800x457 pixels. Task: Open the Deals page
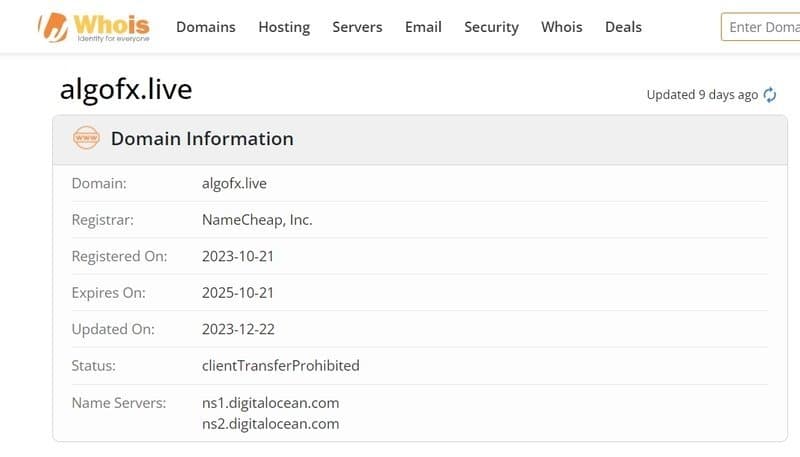[623, 27]
